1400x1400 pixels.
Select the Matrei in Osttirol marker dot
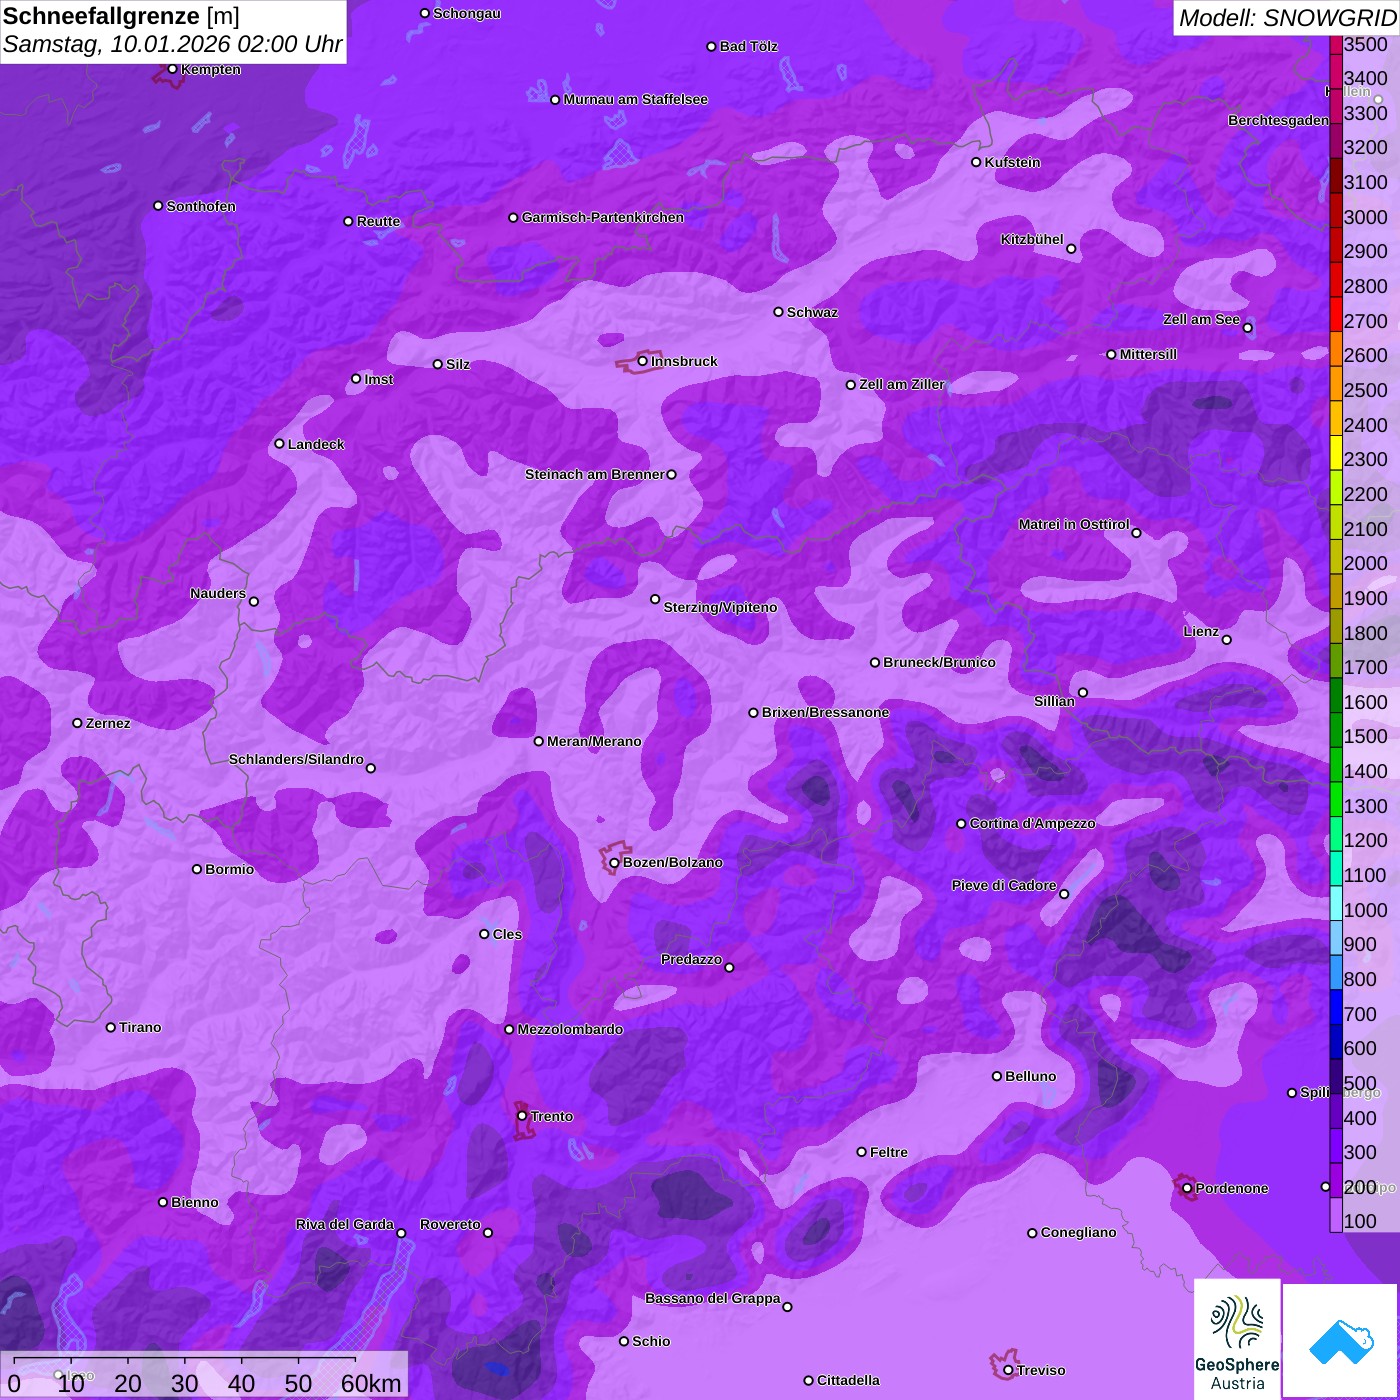(1136, 533)
